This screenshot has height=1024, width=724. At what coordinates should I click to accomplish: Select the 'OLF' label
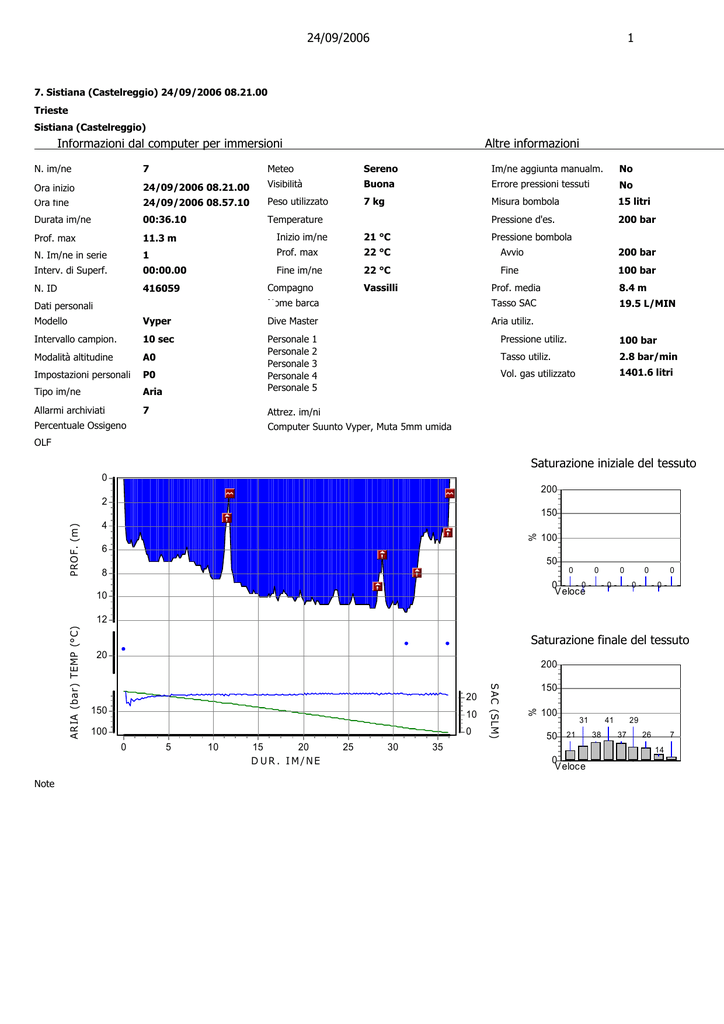pyautogui.click(x=42, y=443)
